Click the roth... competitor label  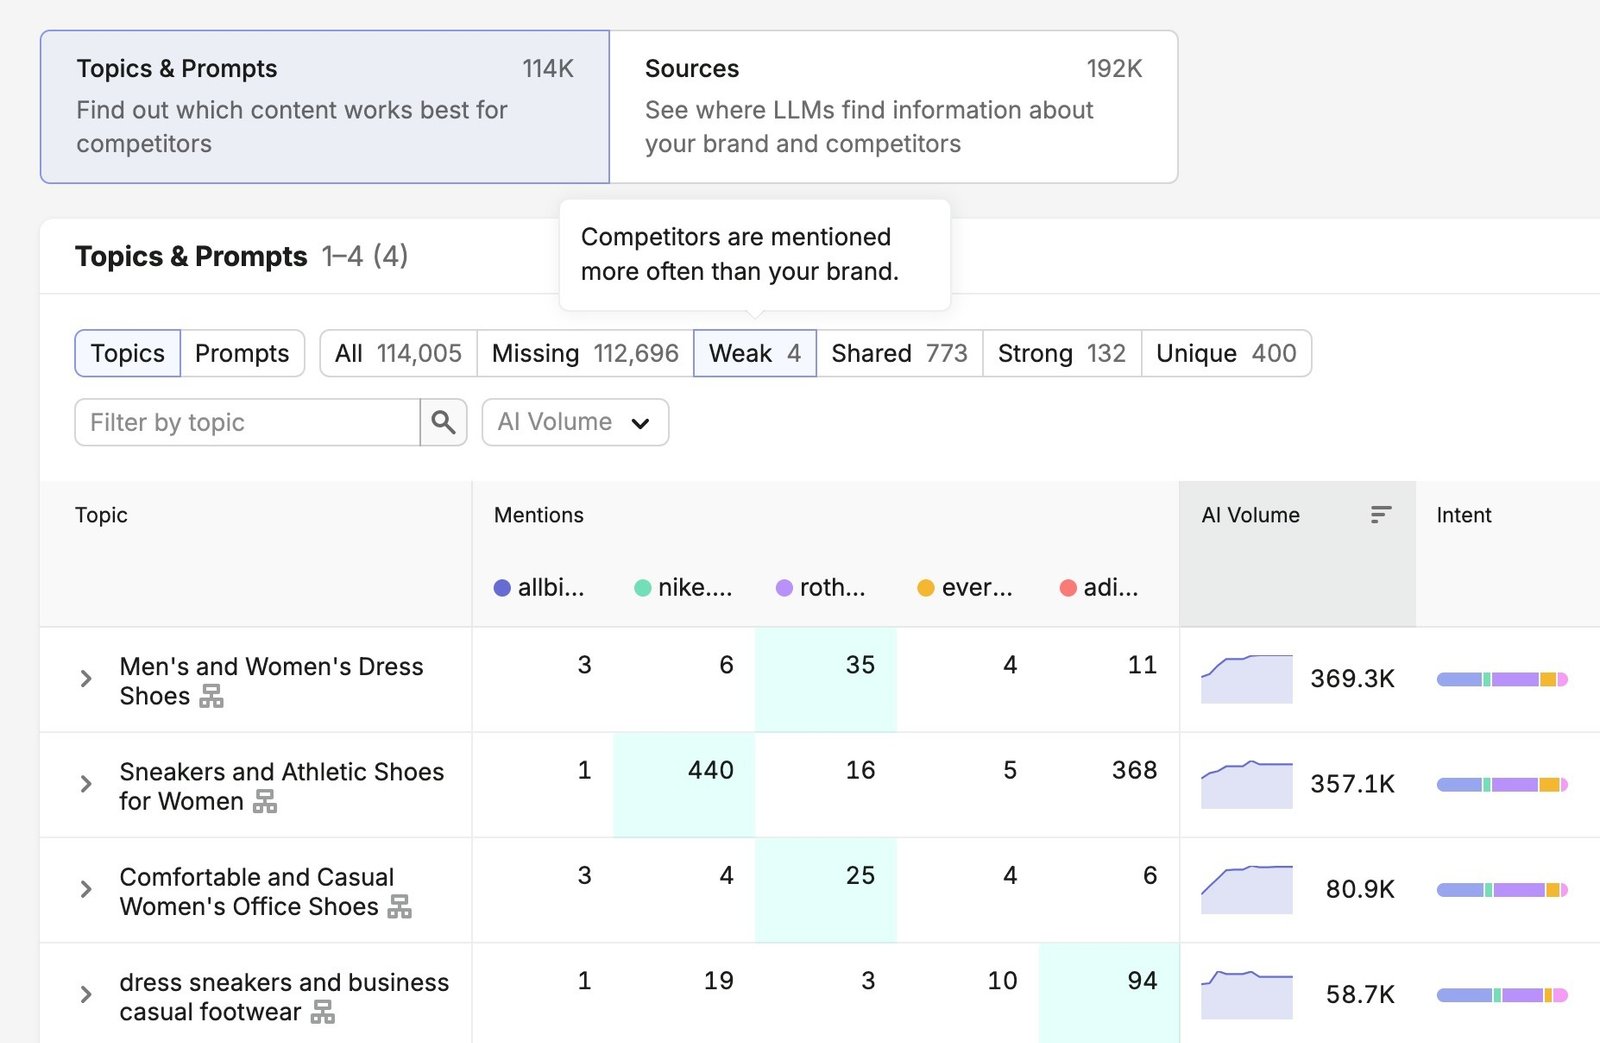832,588
